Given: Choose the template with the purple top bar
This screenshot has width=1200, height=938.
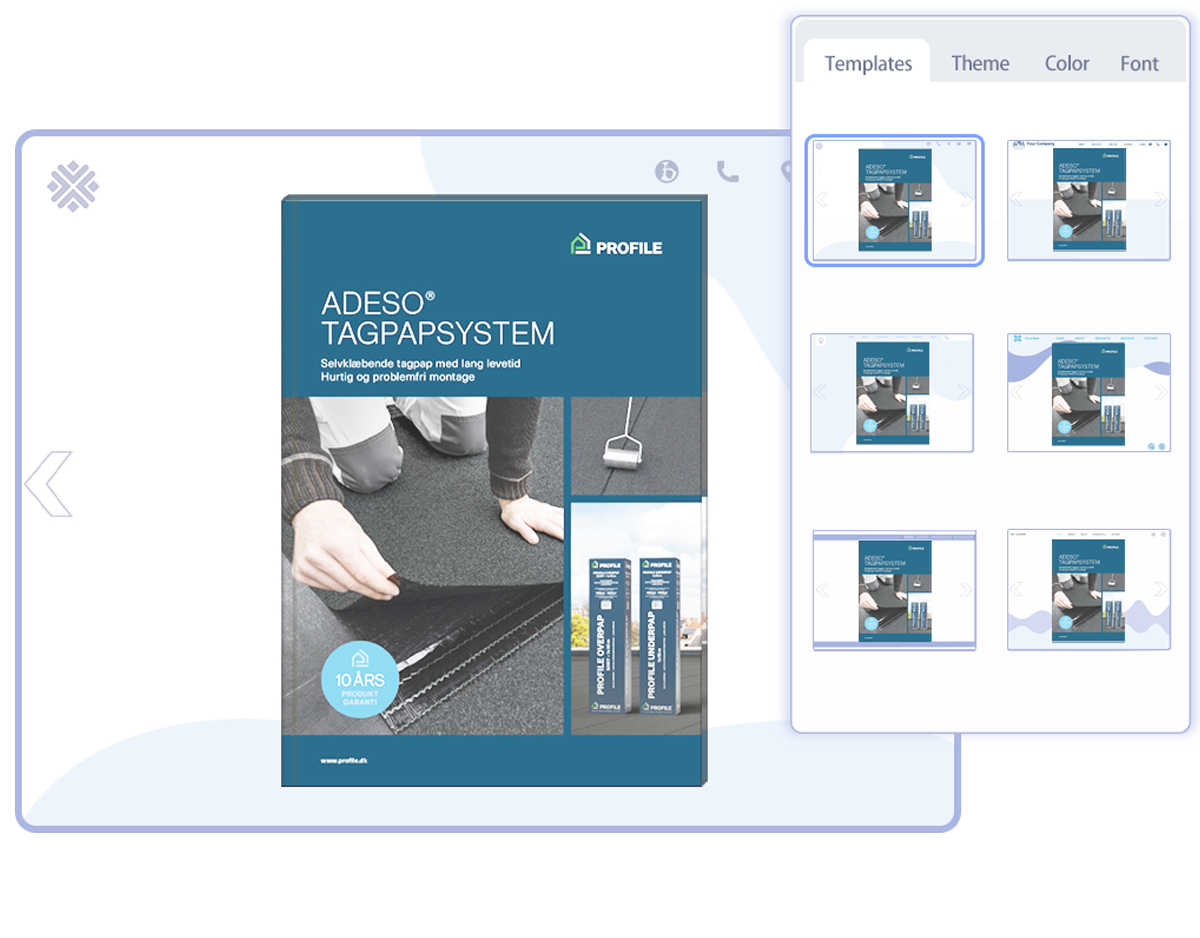Looking at the screenshot, I should [x=894, y=590].
